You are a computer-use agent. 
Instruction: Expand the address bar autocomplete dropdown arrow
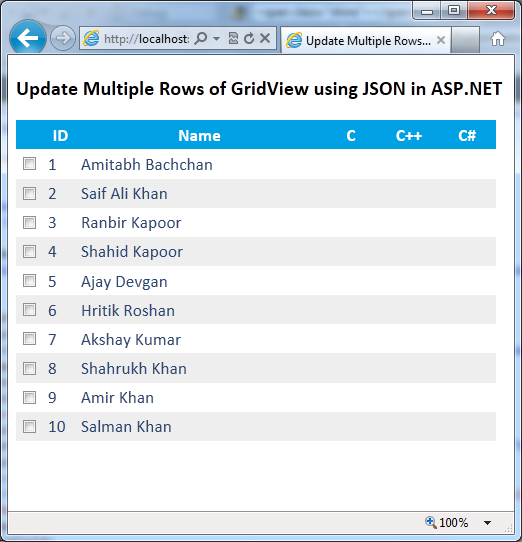[216, 38]
